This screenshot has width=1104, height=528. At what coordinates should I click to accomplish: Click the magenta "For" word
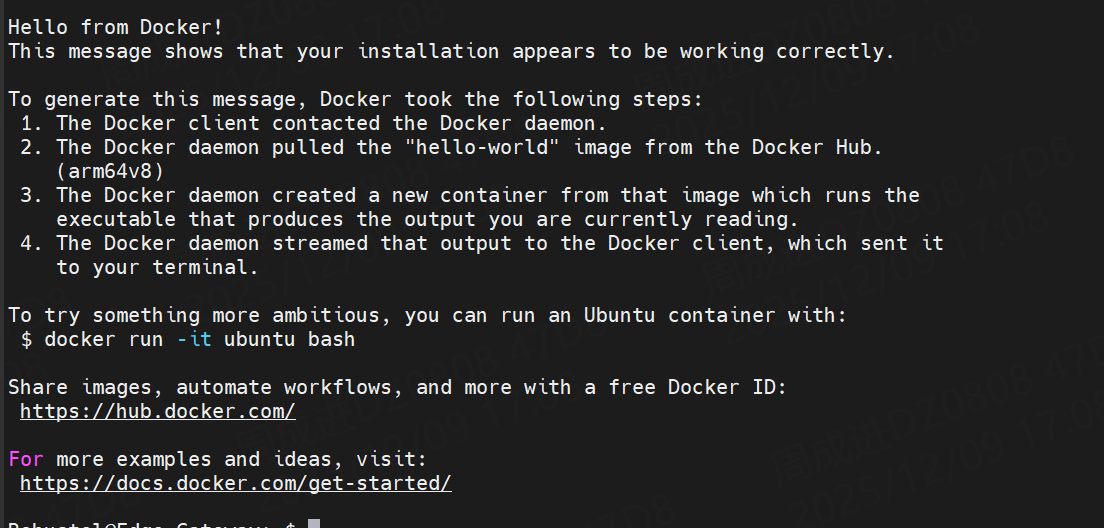click(x=26, y=459)
